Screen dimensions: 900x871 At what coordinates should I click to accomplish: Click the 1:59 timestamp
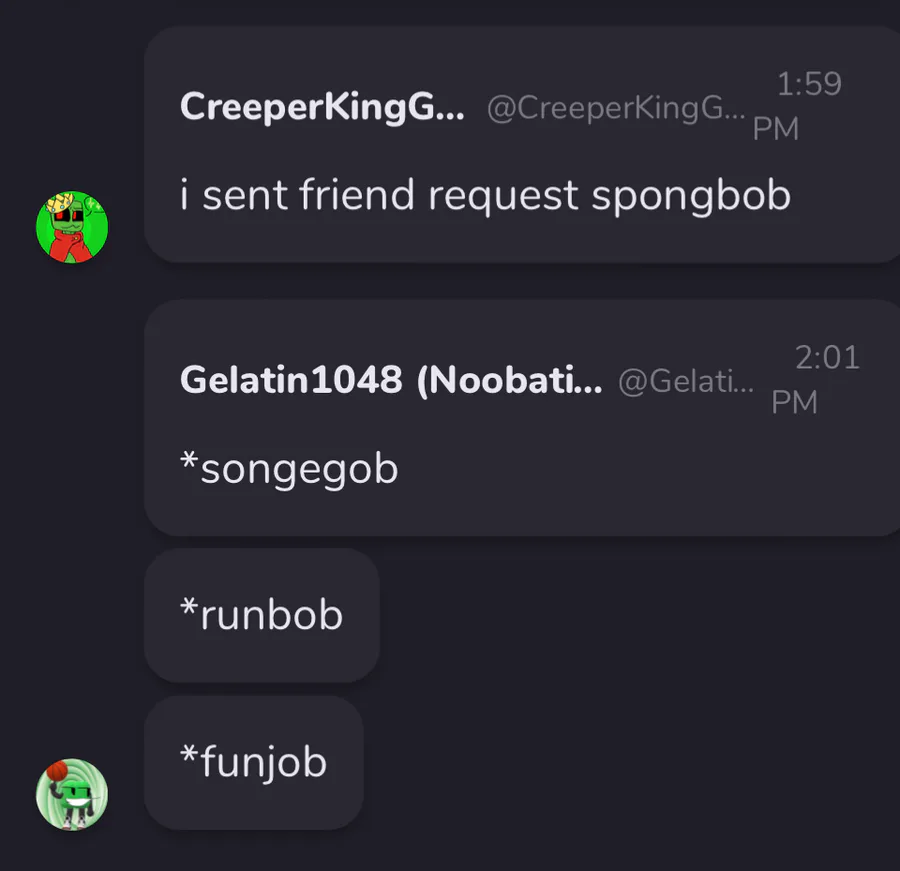tap(809, 84)
